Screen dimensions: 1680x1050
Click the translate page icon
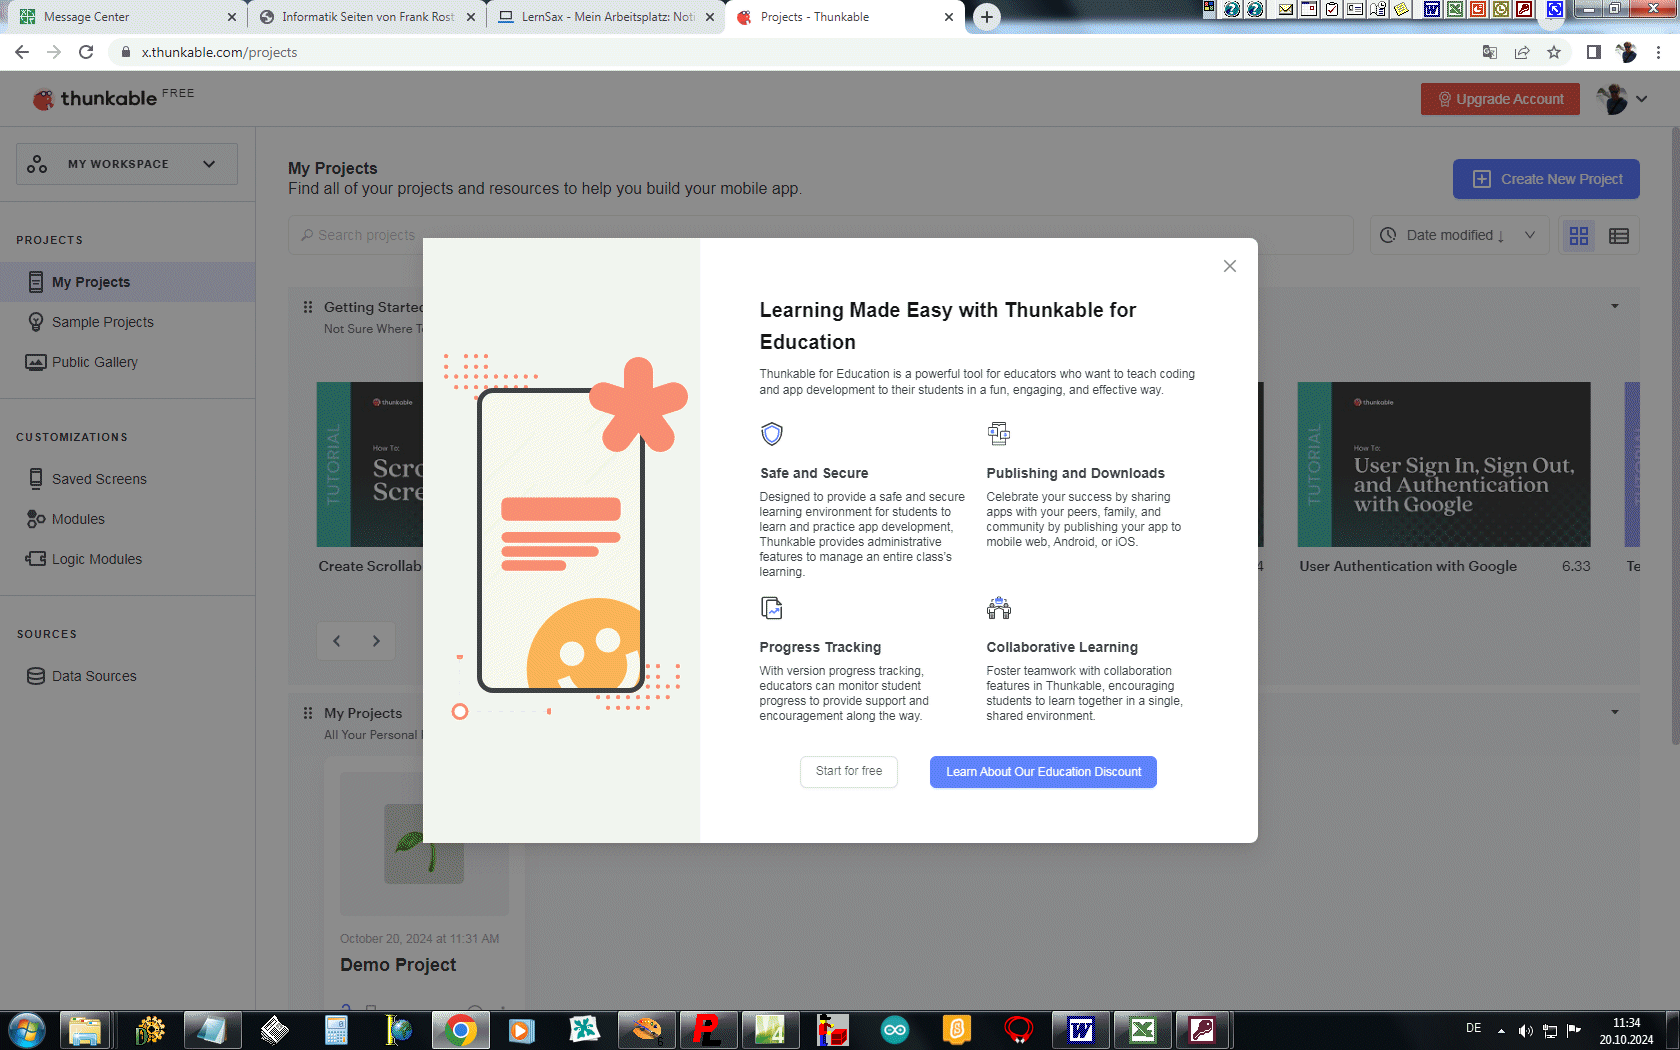pos(1490,52)
